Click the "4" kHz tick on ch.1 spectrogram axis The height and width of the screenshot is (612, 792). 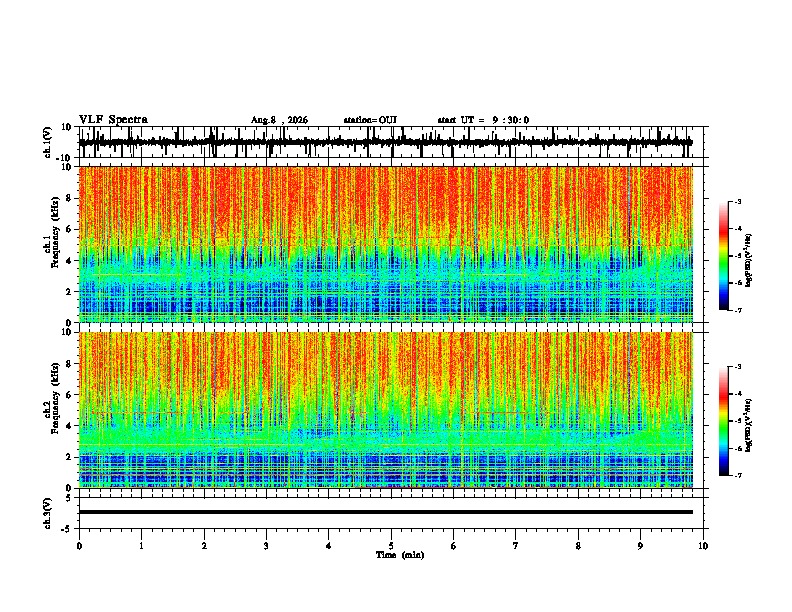coord(69,261)
